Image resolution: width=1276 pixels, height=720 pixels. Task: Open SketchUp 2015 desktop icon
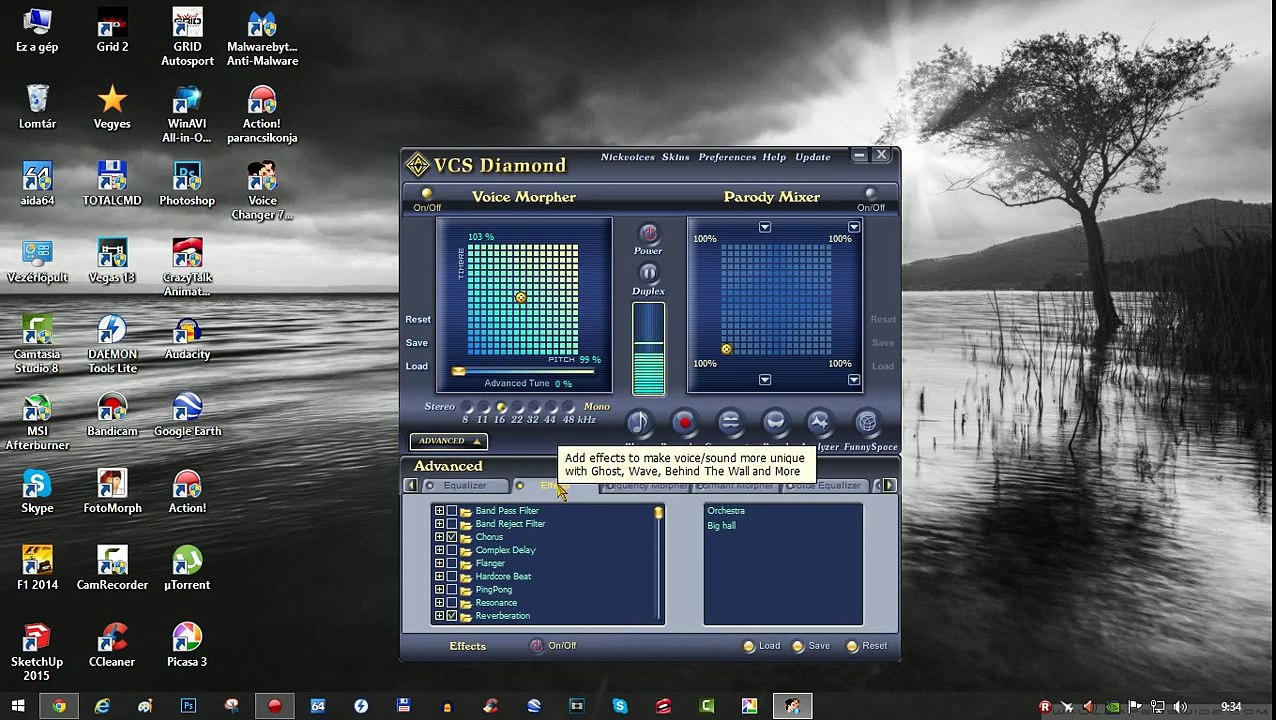37,652
